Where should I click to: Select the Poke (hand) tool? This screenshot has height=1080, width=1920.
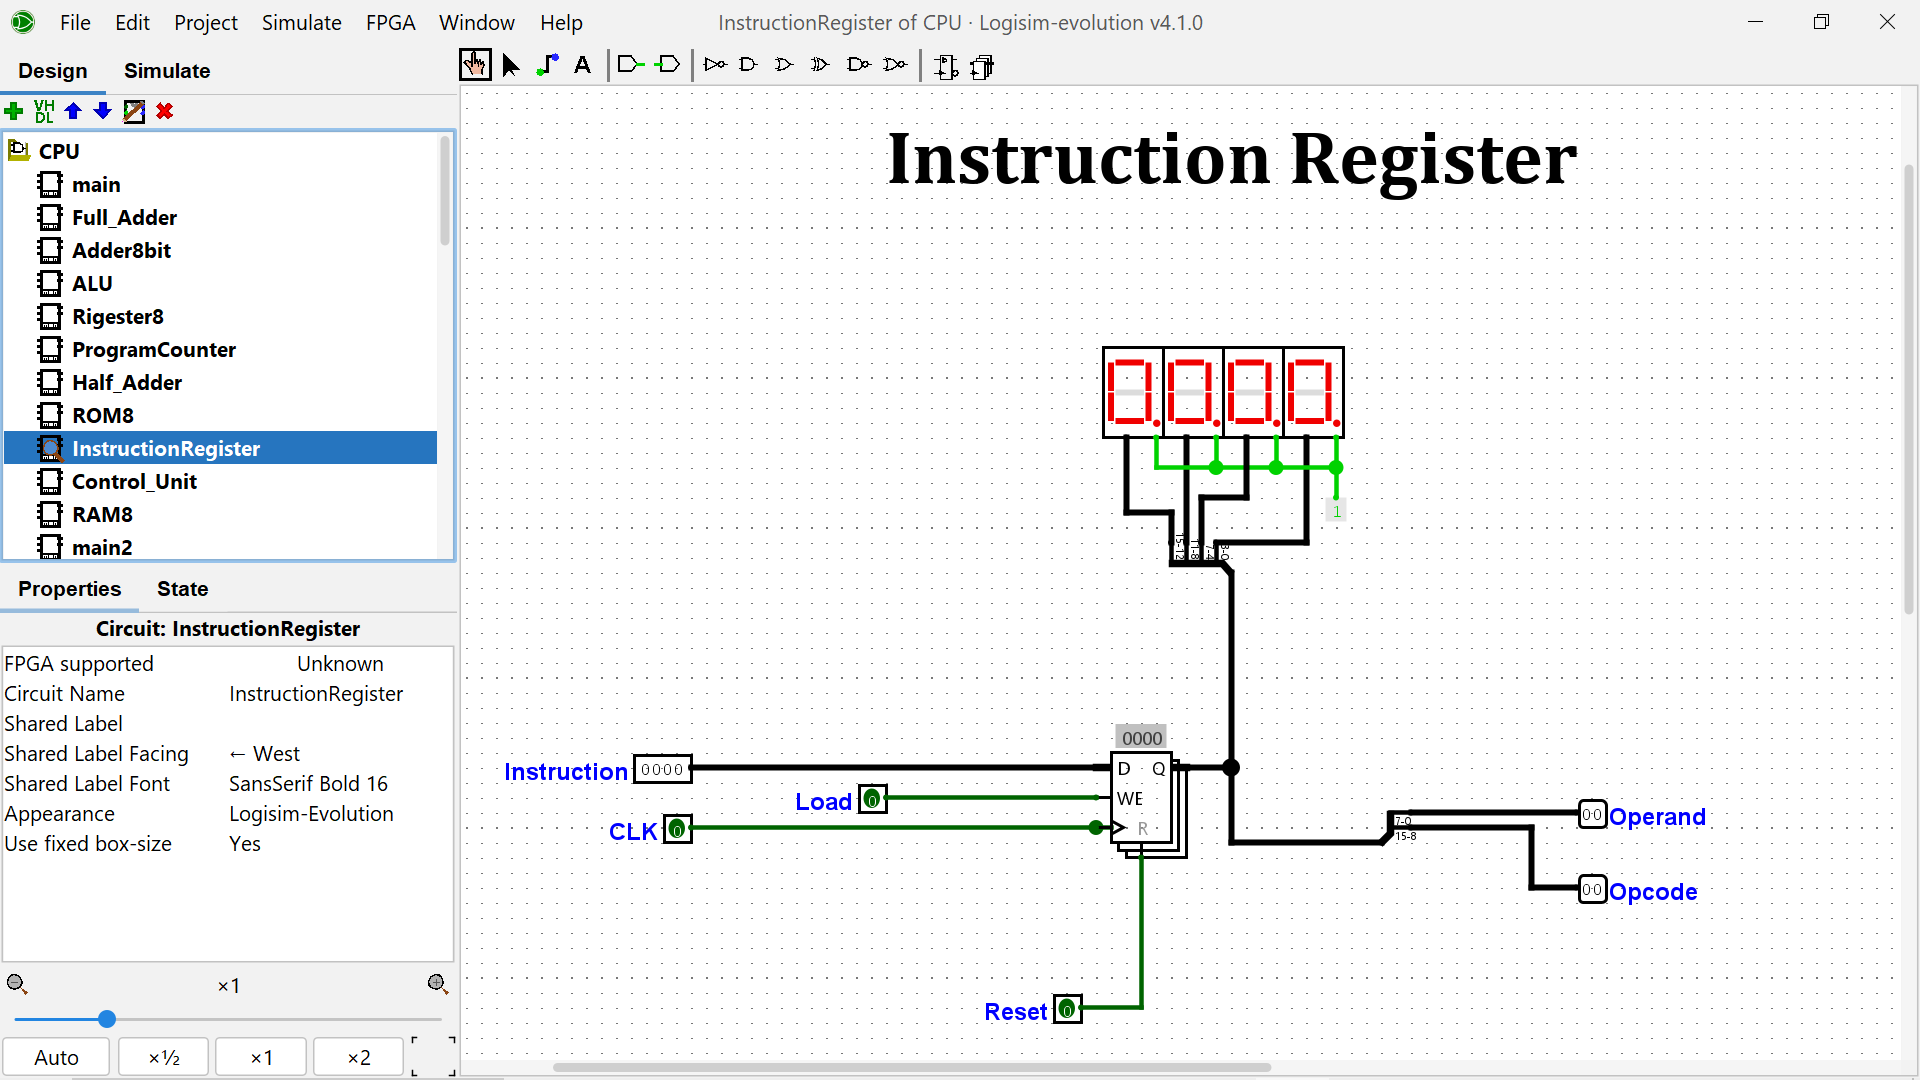(x=475, y=66)
